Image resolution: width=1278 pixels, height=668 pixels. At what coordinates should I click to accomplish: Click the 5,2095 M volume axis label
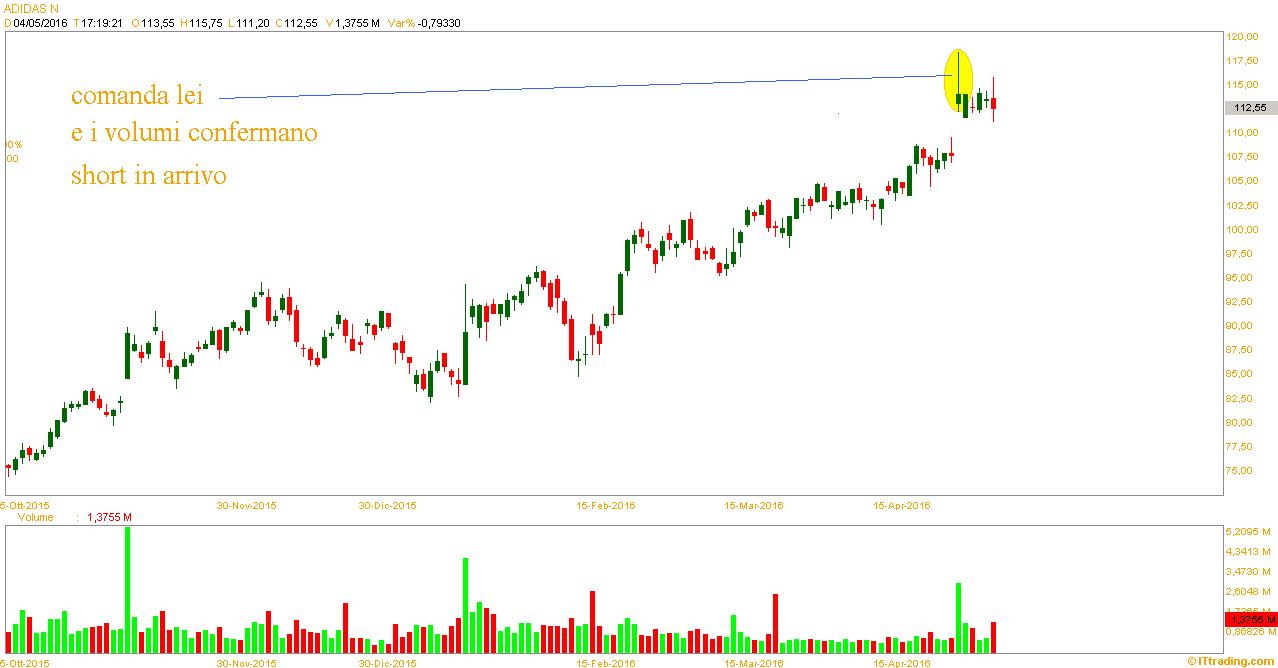[1250, 531]
